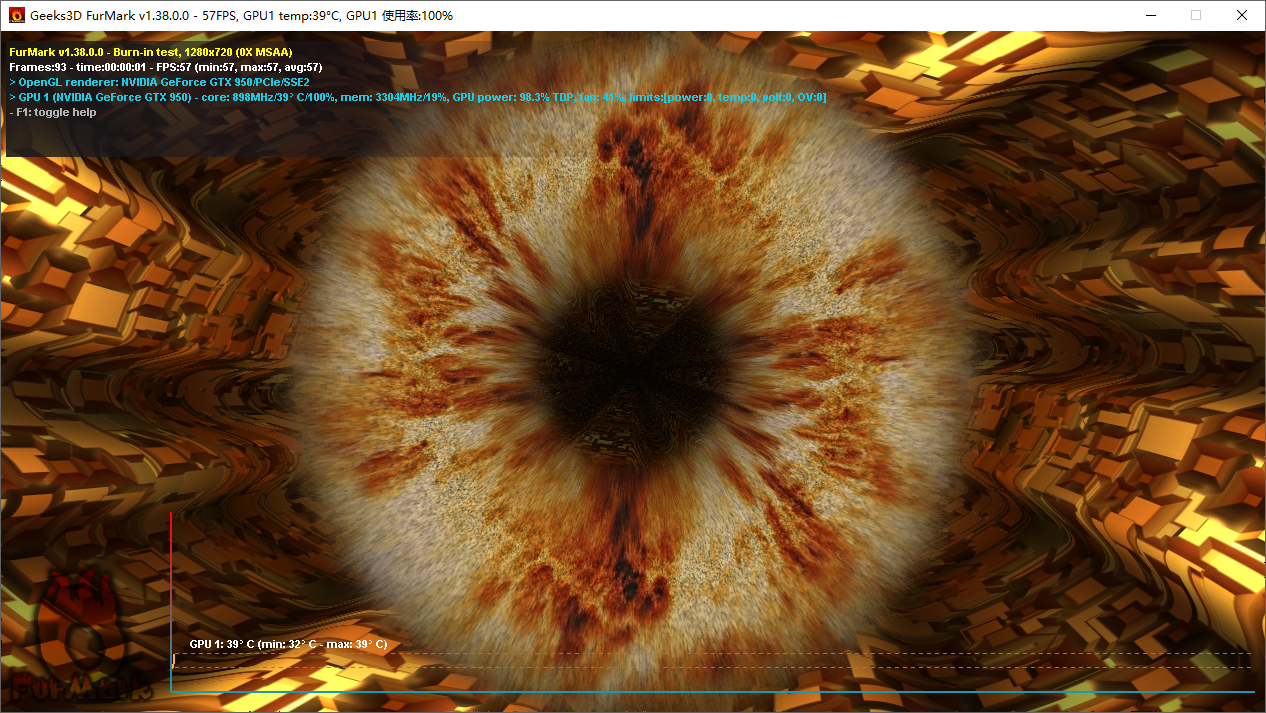This screenshot has height=713, width=1266.
Task: Click the Geeks3D FurMark window title text
Action: click(x=241, y=16)
